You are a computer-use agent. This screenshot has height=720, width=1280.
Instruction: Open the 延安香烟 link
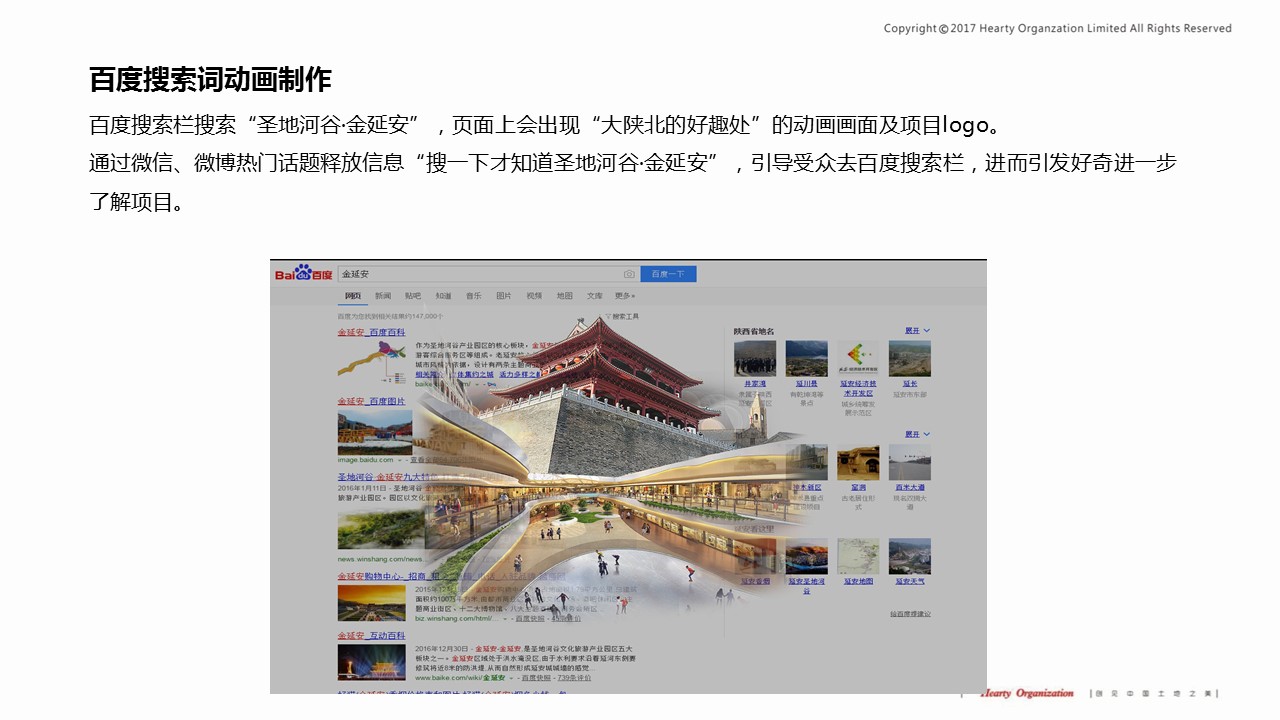click(x=755, y=581)
